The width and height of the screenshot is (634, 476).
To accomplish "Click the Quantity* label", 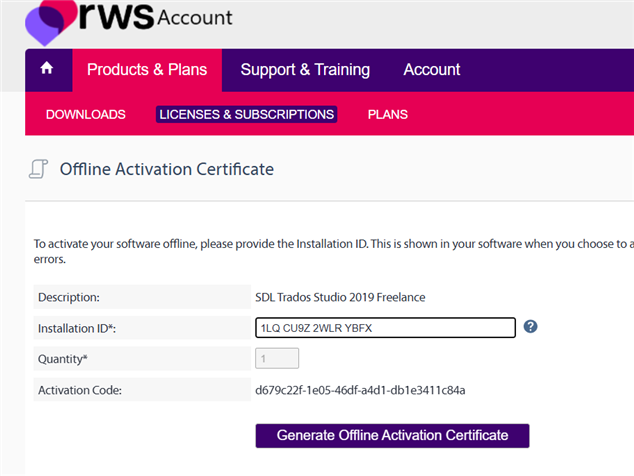I will point(63,359).
